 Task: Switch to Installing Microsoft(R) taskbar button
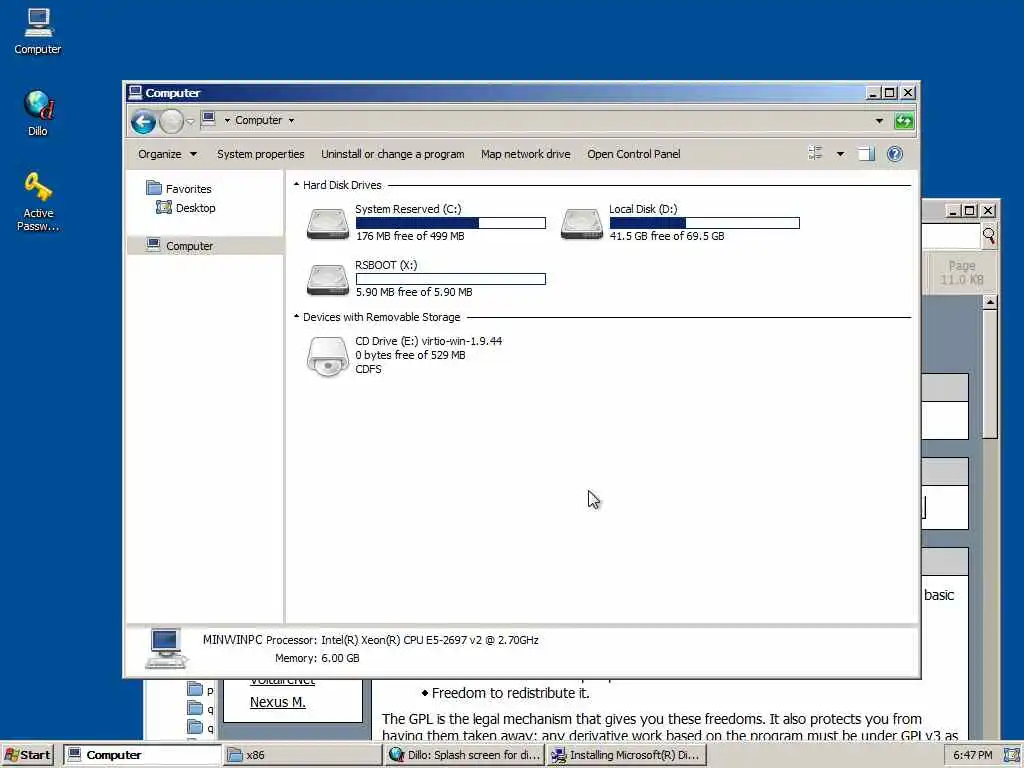[626, 755]
